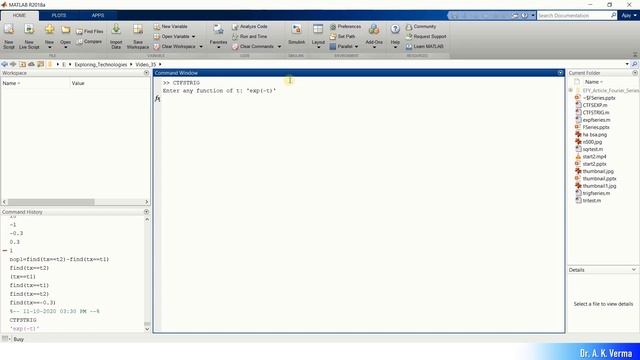Click Save Workspace

pyautogui.click(x=138, y=36)
